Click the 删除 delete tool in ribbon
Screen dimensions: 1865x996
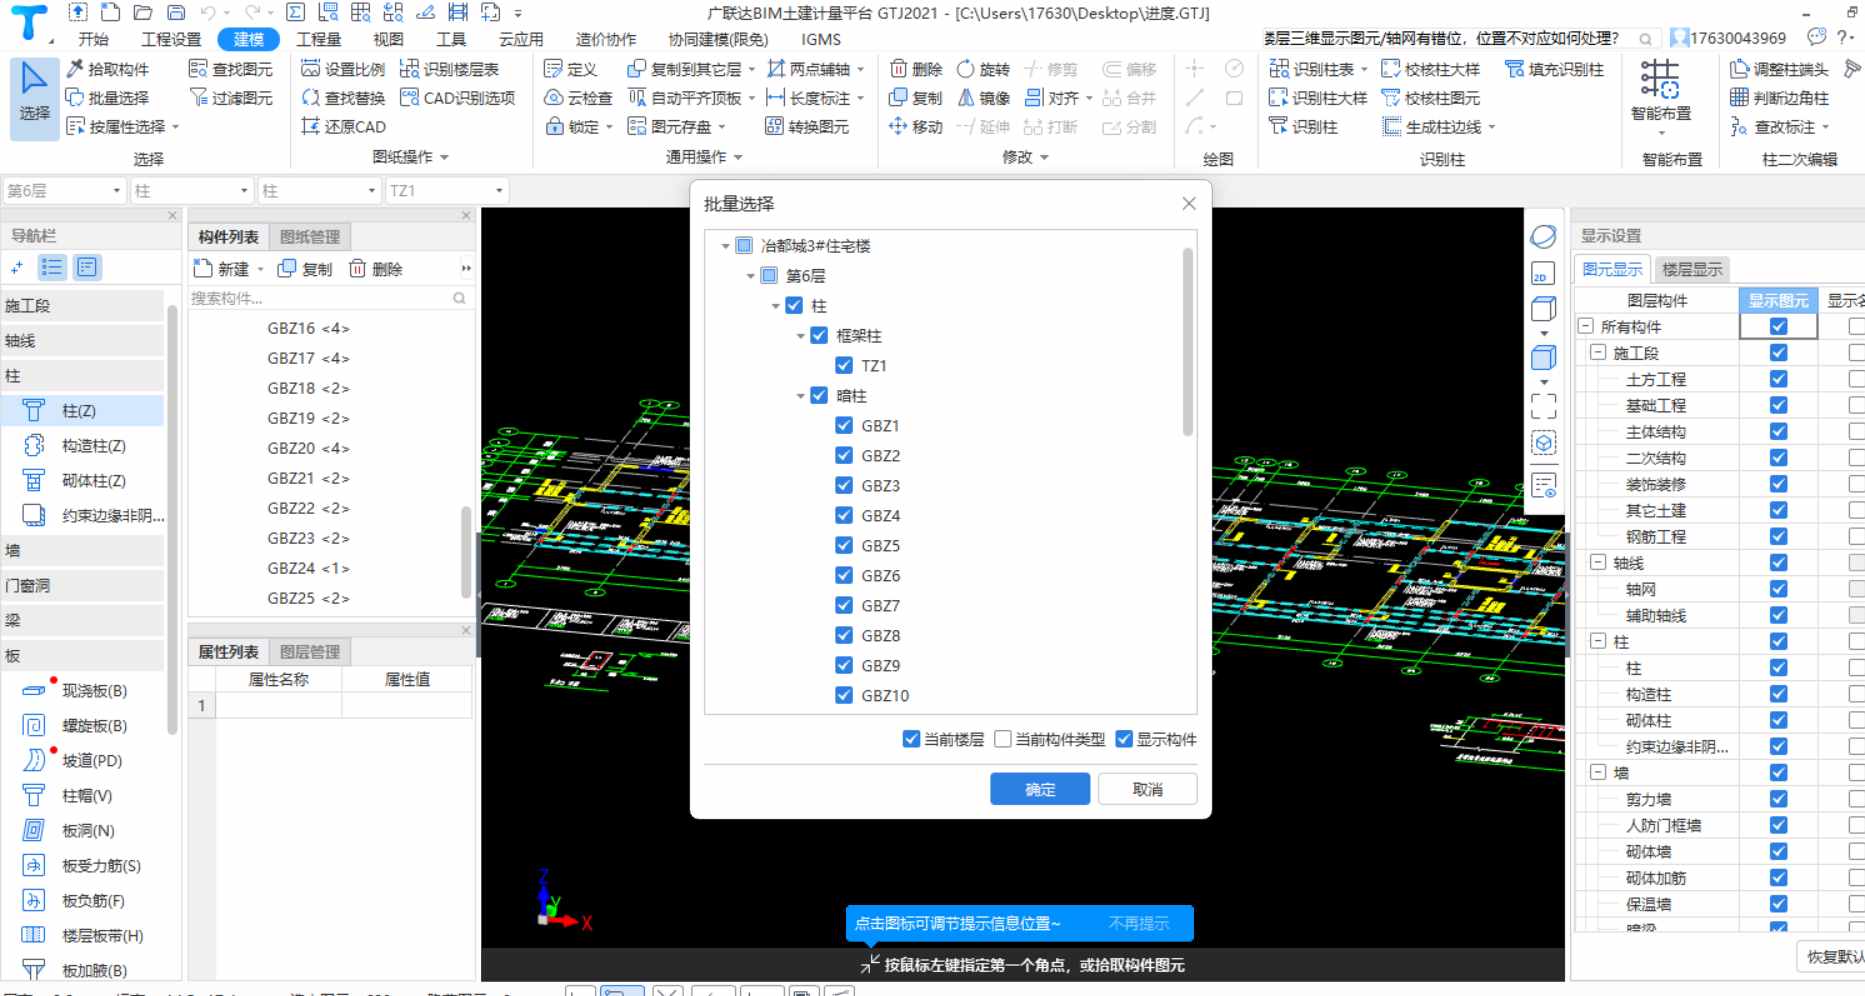pos(916,69)
